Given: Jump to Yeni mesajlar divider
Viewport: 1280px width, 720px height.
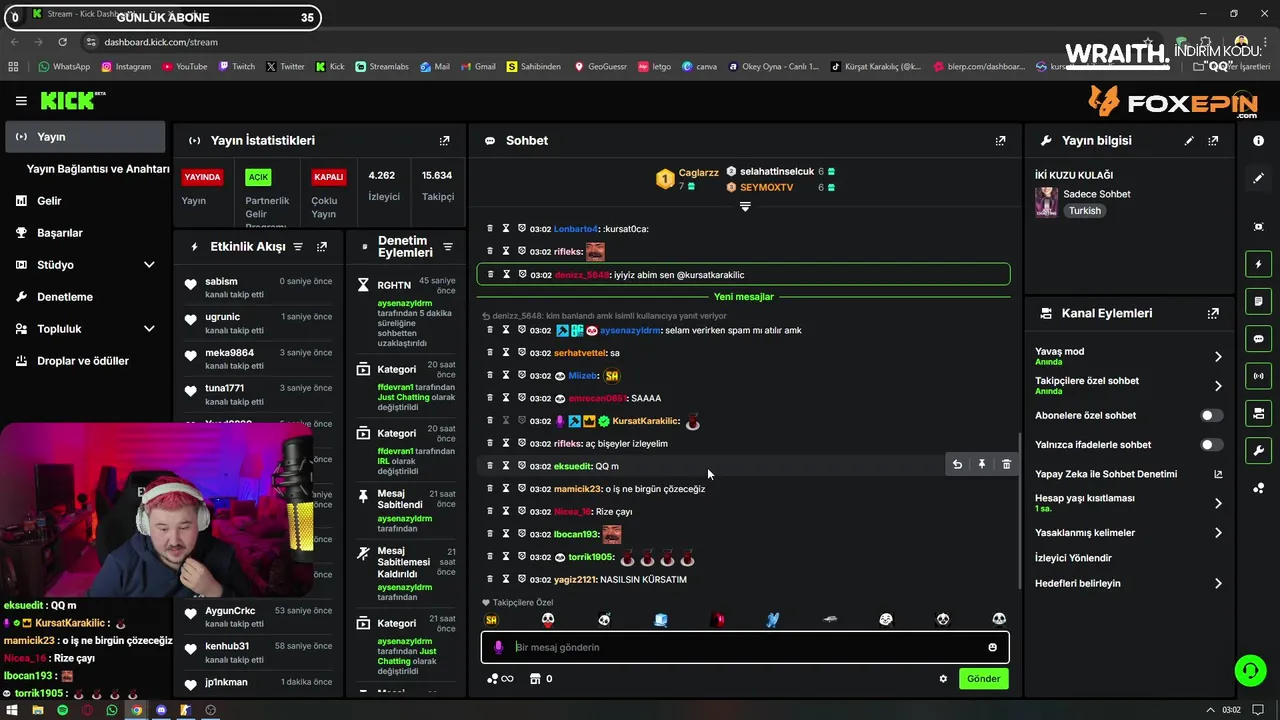Looking at the screenshot, I should pos(743,297).
